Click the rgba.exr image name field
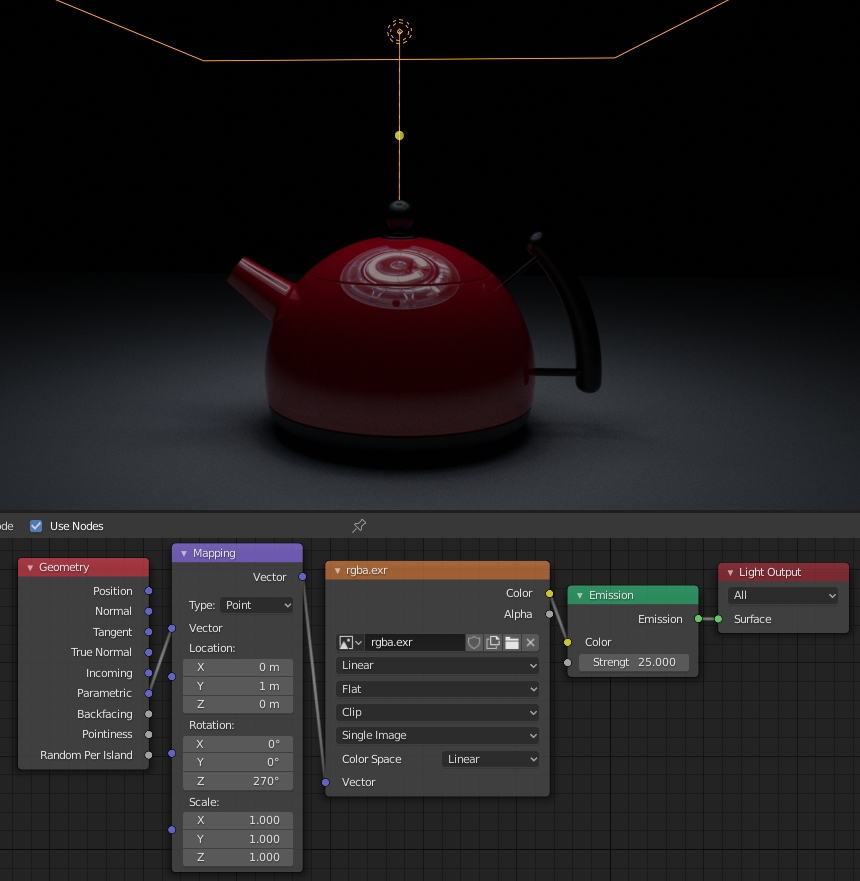The height and width of the screenshot is (881, 860). click(415, 642)
